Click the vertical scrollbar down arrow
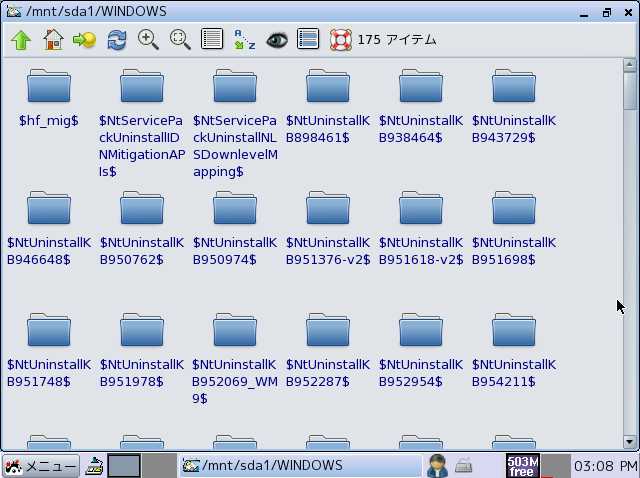 point(630,441)
